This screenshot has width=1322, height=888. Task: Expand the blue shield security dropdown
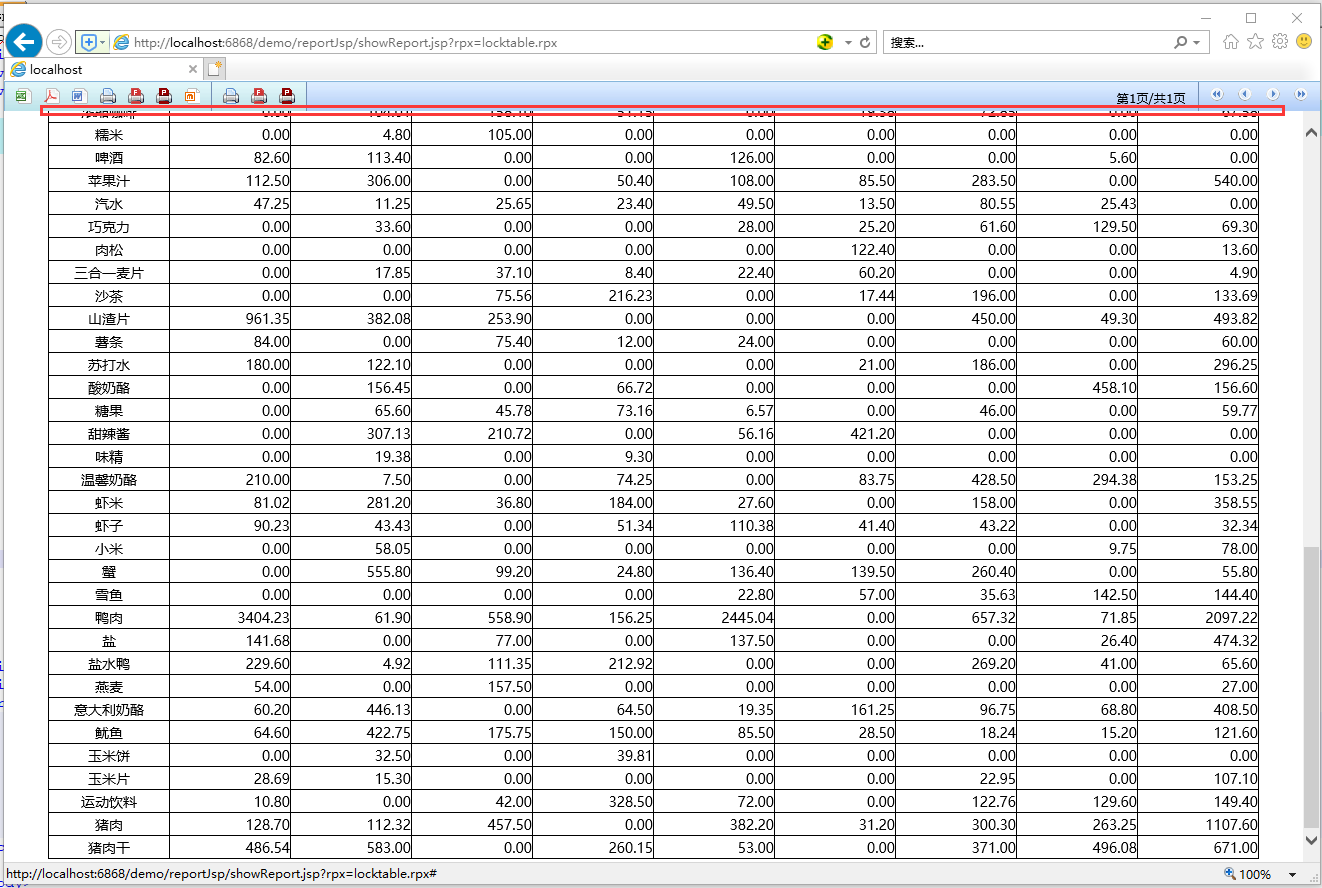click(102, 42)
